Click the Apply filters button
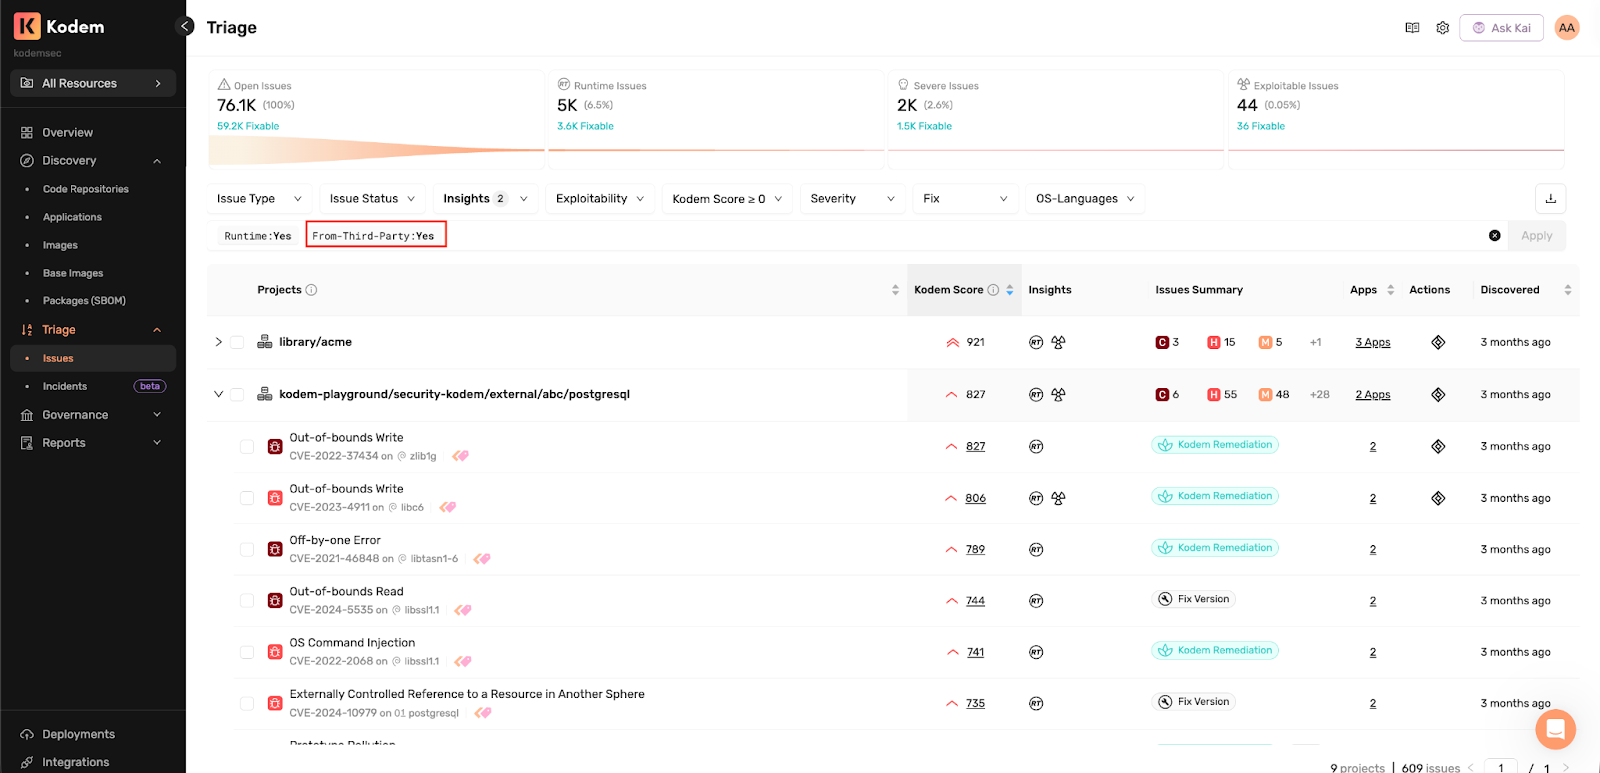Image resolution: width=1600 pixels, height=773 pixels. click(x=1536, y=236)
